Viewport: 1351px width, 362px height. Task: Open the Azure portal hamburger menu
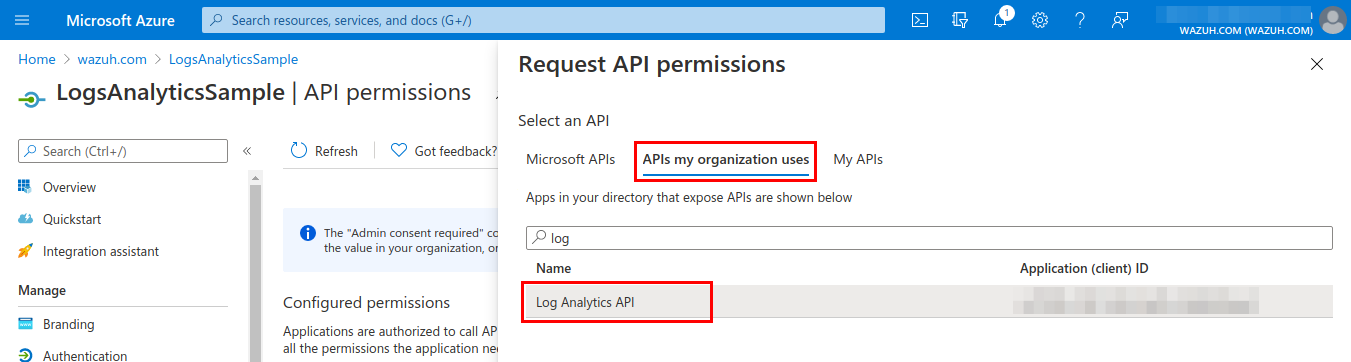pyautogui.click(x=23, y=20)
